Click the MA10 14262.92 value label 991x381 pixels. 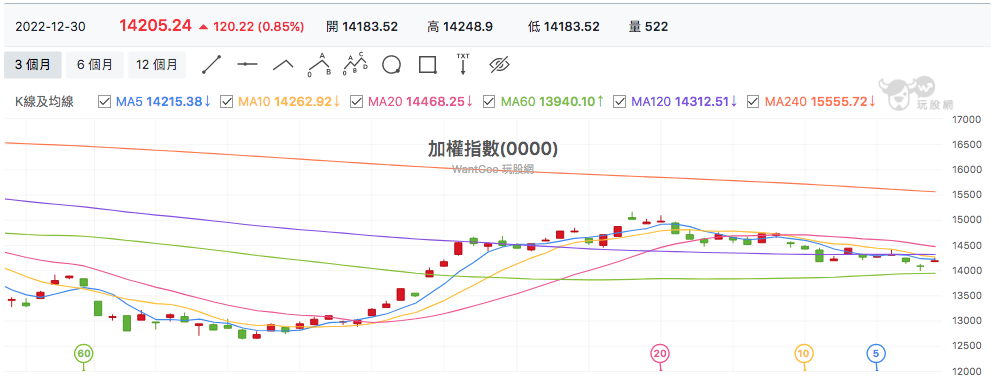coord(289,101)
